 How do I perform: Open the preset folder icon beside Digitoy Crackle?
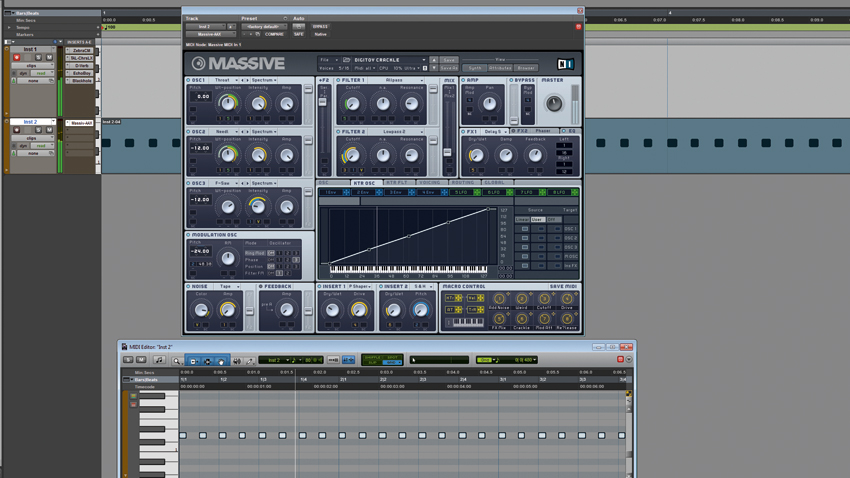346,60
